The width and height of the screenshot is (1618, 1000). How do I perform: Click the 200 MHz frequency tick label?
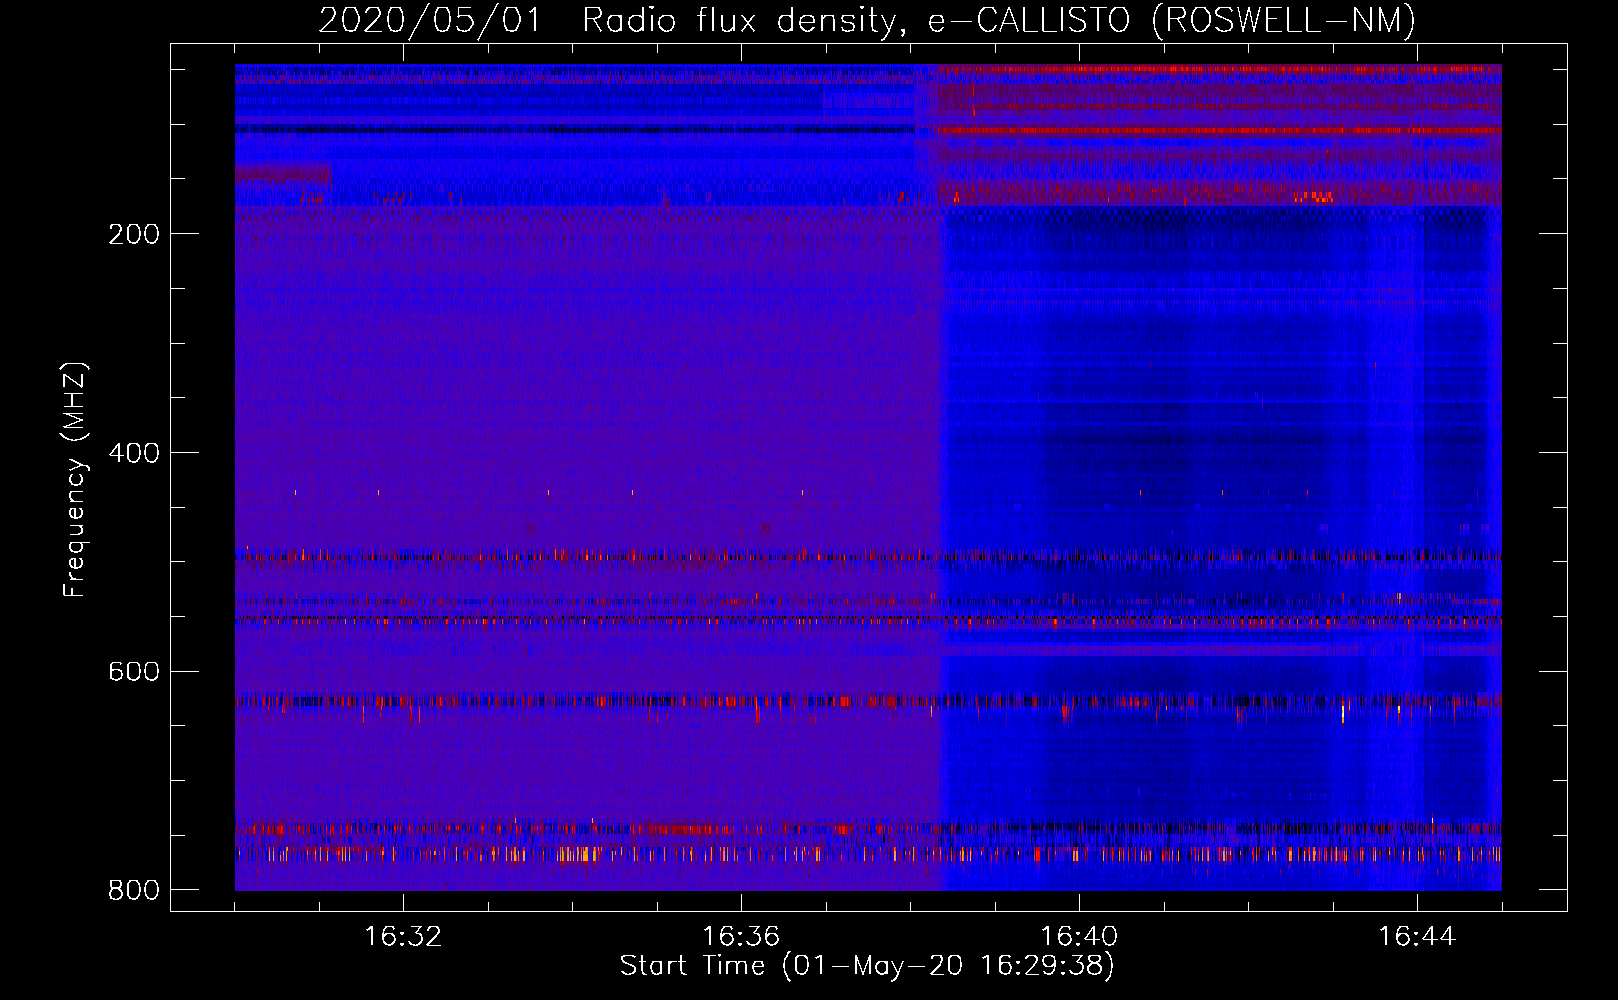point(134,234)
